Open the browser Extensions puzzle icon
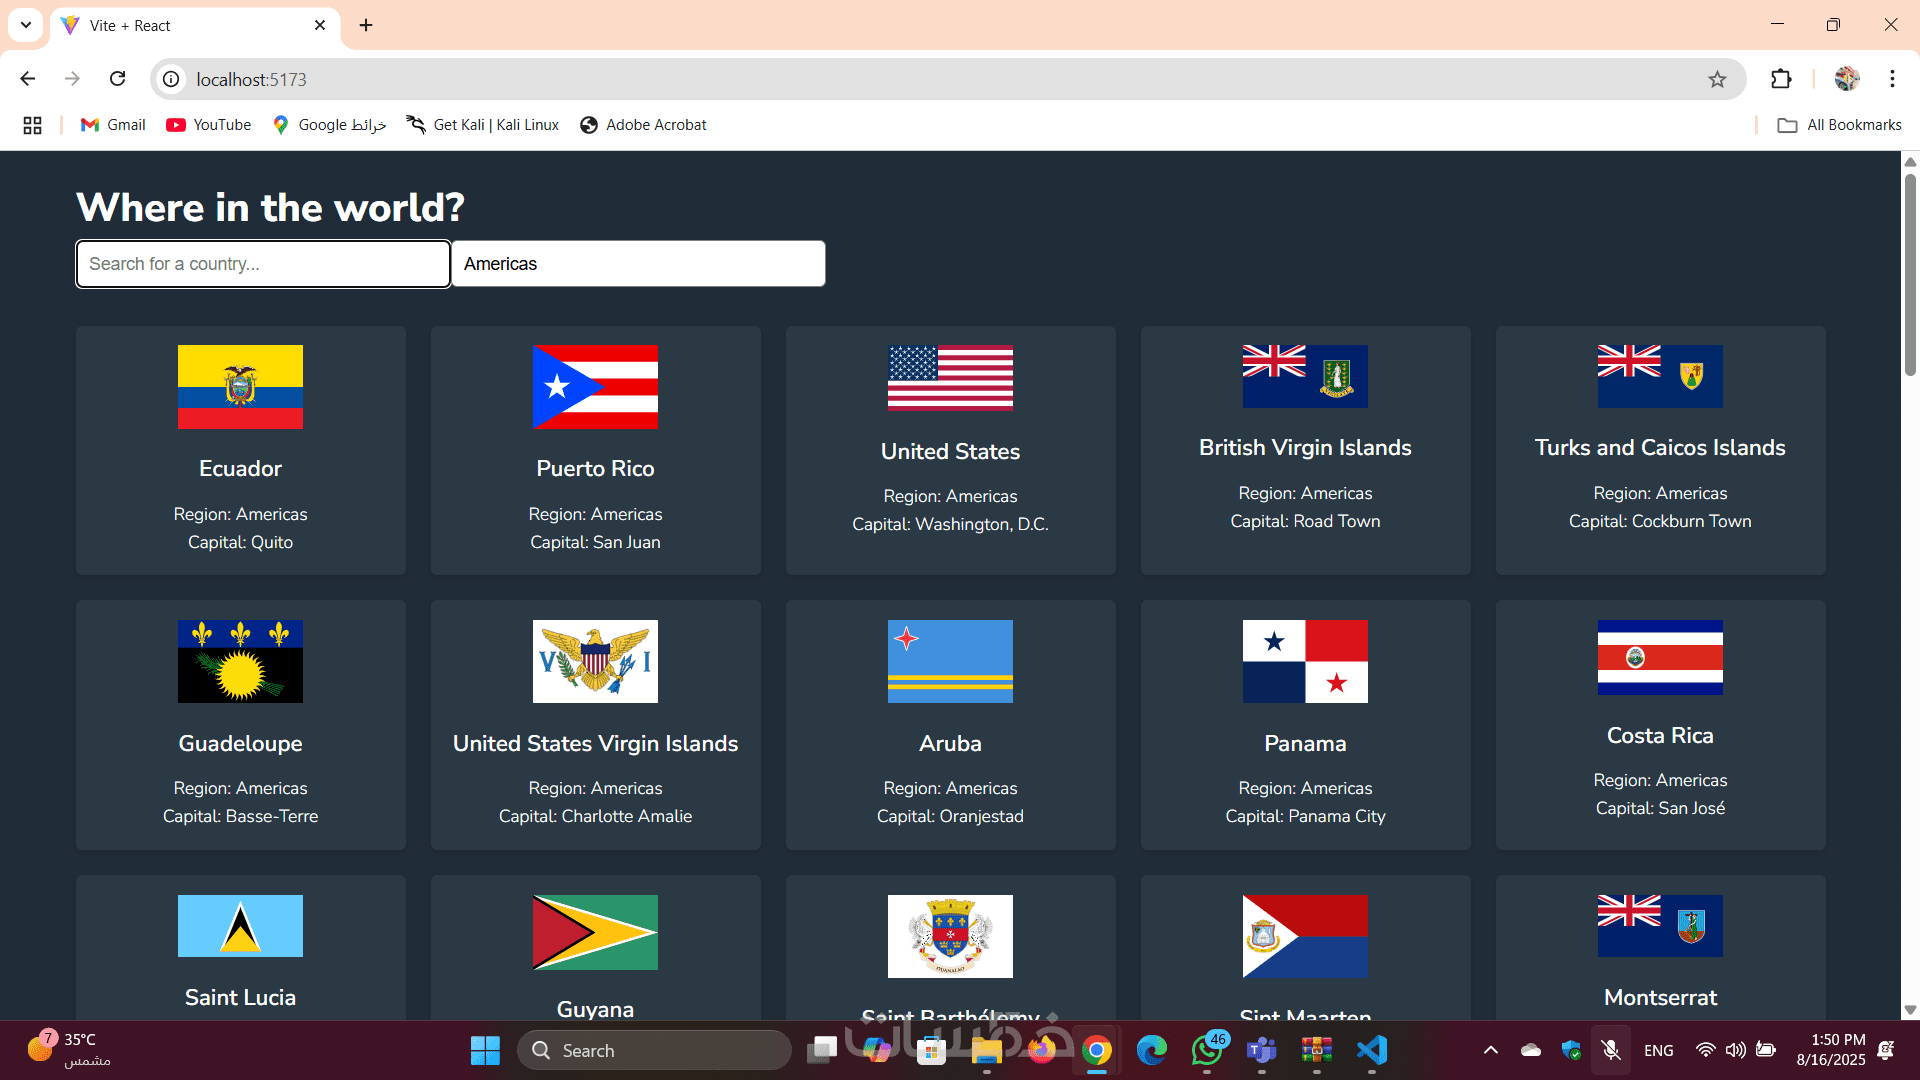1920x1080 pixels. pyautogui.click(x=1781, y=79)
